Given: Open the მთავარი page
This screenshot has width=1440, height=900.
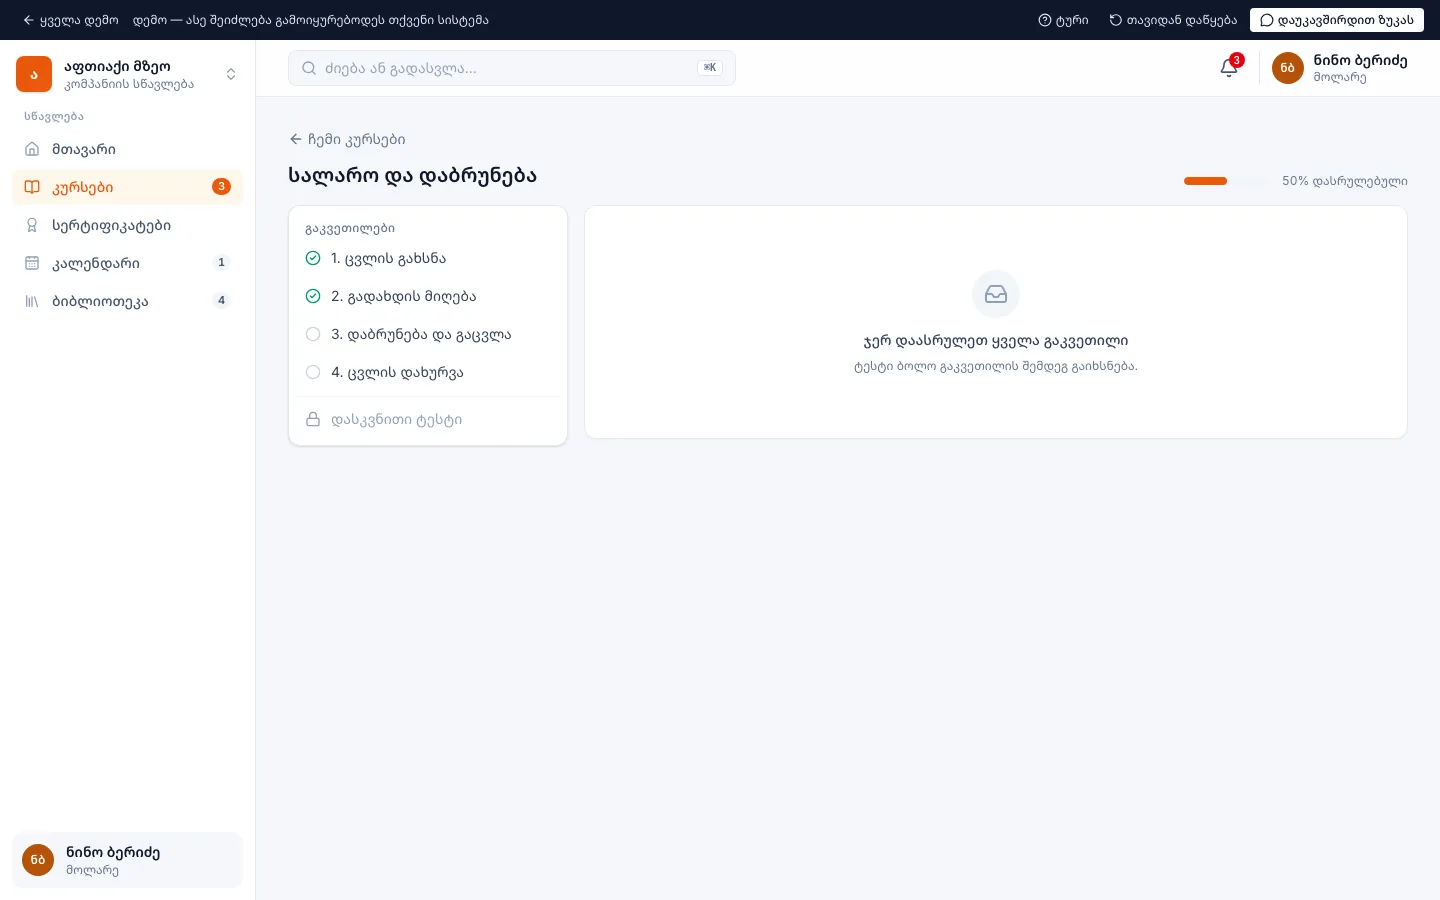Looking at the screenshot, I should [127, 149].
